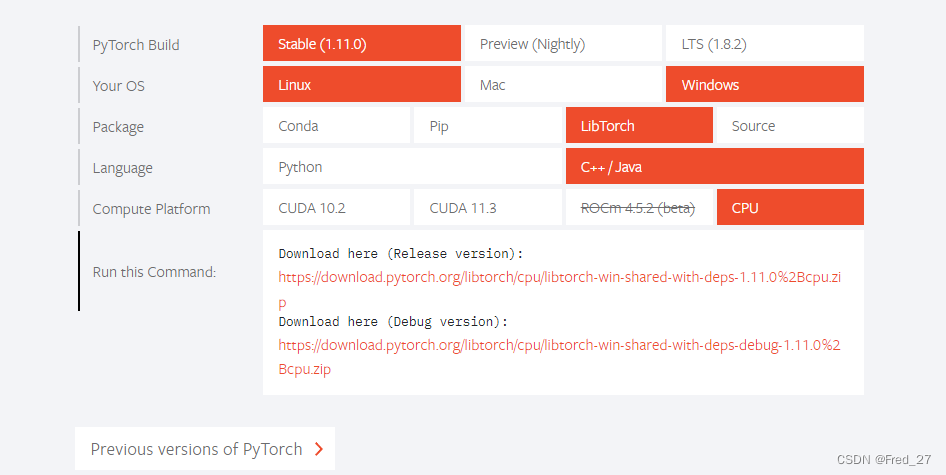Click the PyTorch Build row label

[x=136, y=45]
